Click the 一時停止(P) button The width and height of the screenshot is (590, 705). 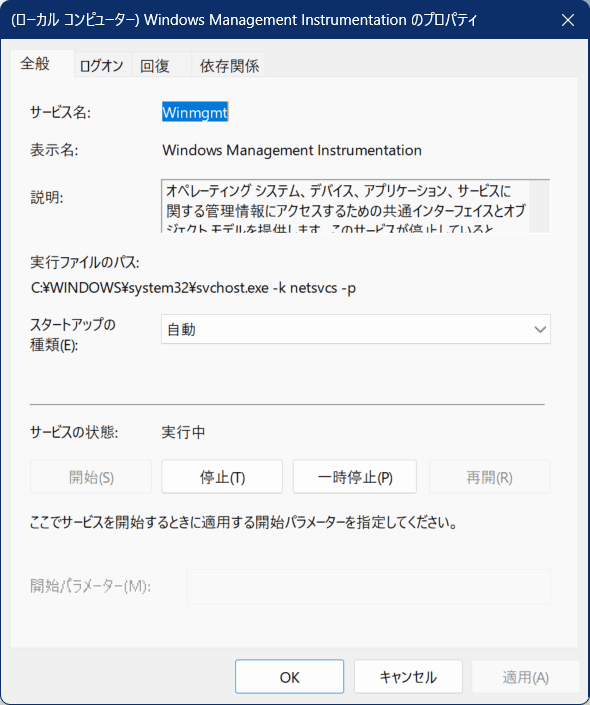coord(355,477)
